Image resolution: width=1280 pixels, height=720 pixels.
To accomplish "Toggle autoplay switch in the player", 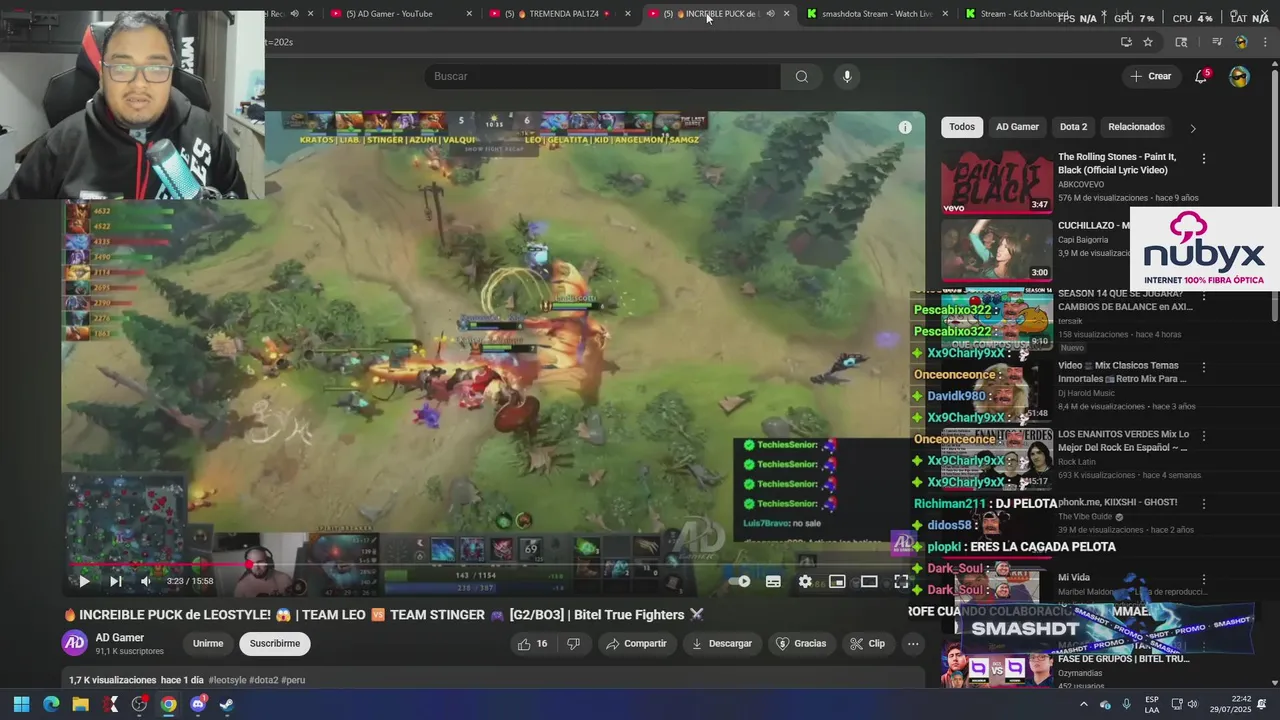I will [x=739, y=581].
